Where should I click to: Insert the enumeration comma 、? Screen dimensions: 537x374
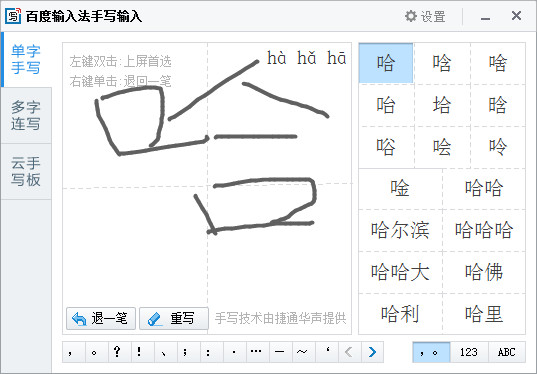[x=165, y=352]
